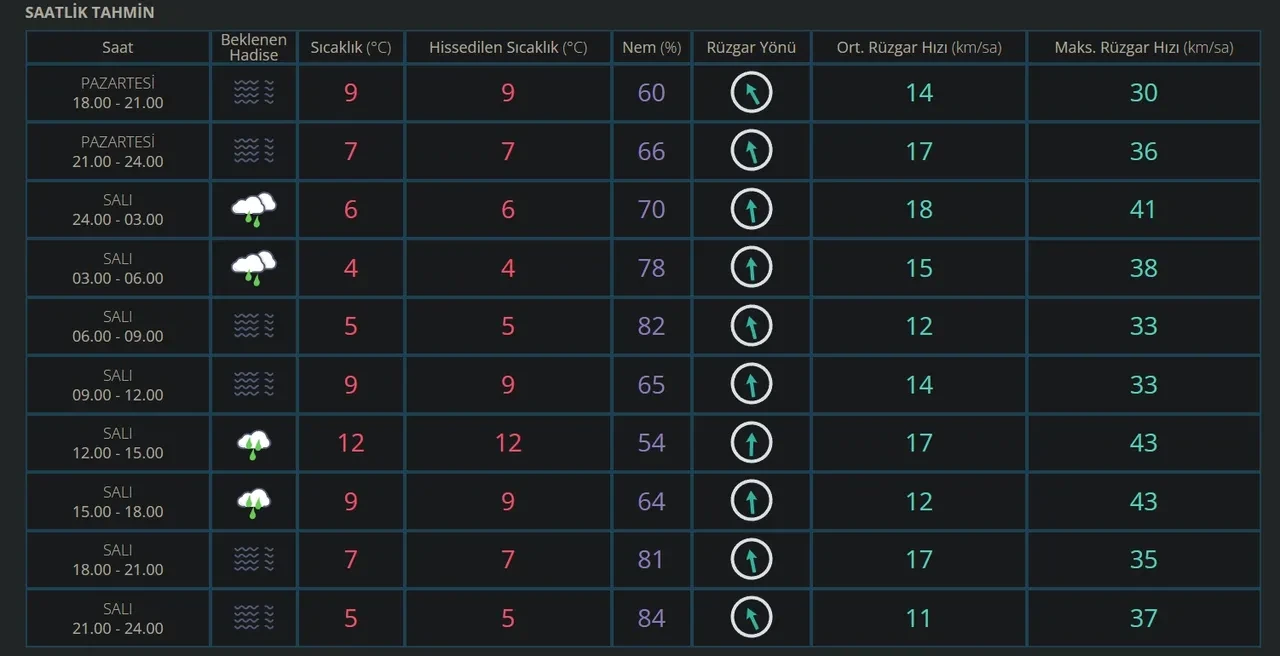
Task: Click the 84 humidity value in last row
Action: tap(651, 618)
